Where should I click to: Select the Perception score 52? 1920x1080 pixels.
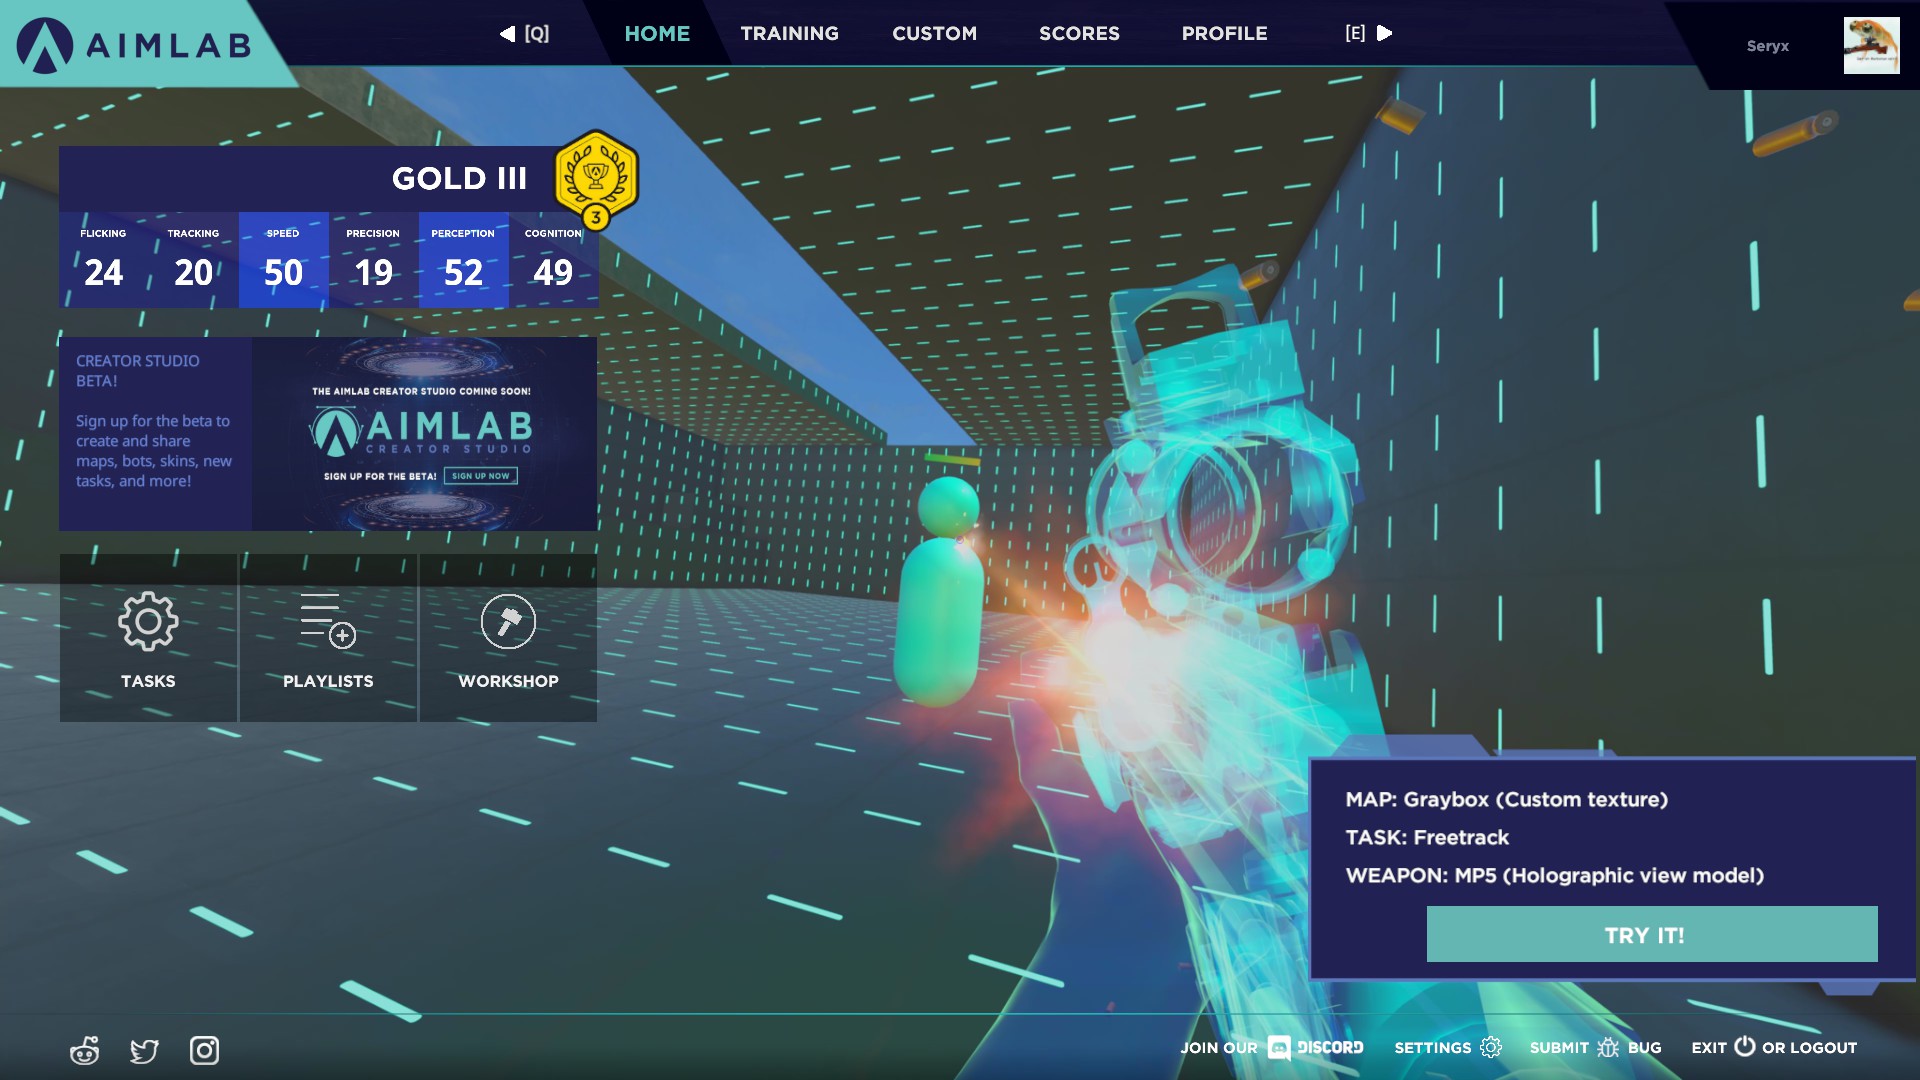[463, 260]
